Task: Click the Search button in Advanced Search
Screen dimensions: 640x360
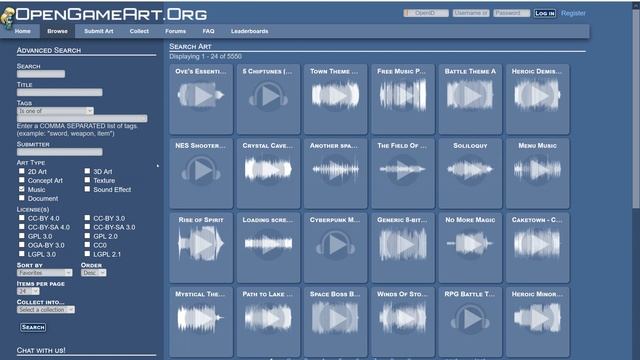Action: point(33,327)
